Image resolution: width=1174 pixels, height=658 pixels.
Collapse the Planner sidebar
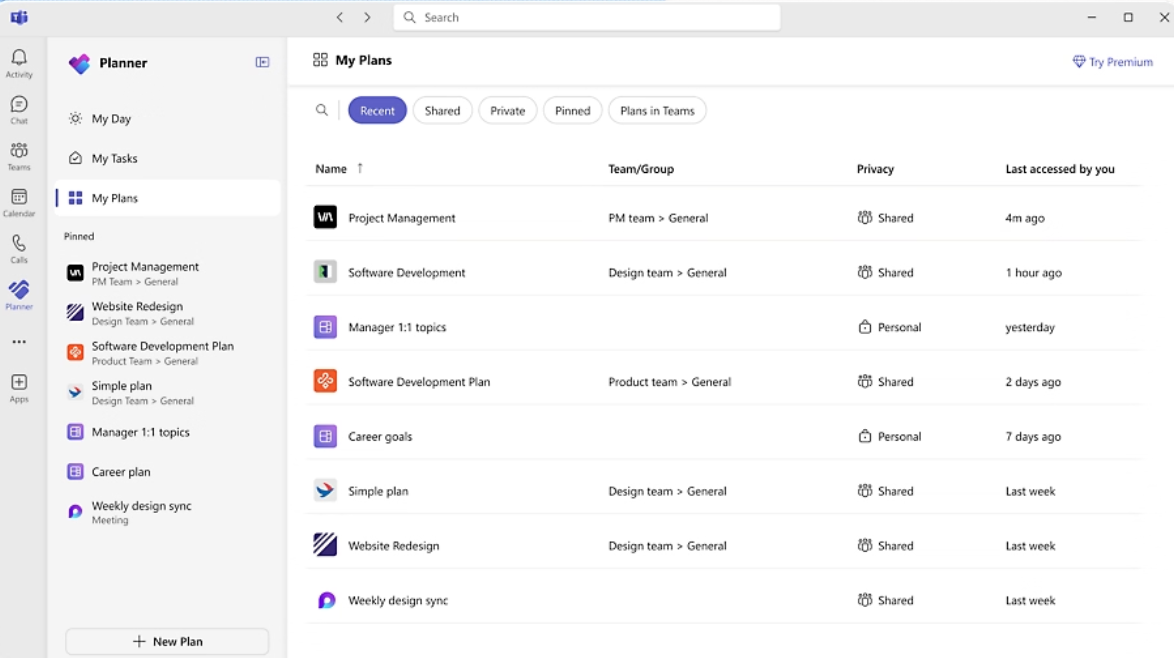pos(262,63)
